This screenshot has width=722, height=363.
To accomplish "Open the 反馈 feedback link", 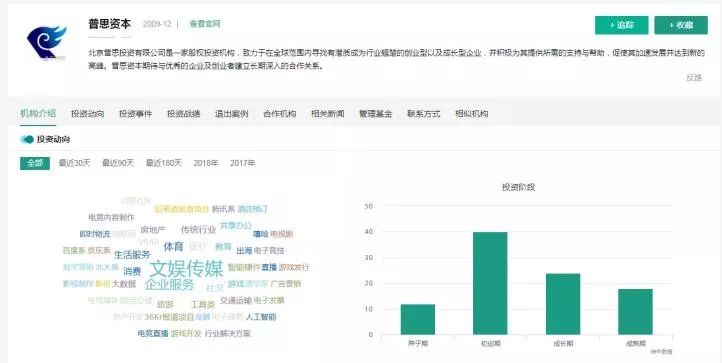I will [x=694, y=77].
